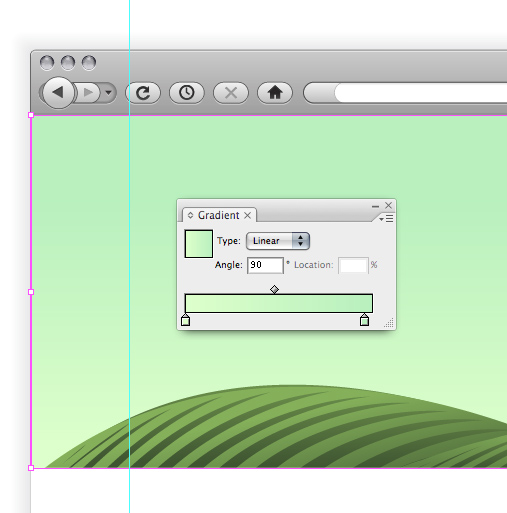Click the top-left selection handle of green rectangle
The image size is (507, 513).
tap(31, 115)
